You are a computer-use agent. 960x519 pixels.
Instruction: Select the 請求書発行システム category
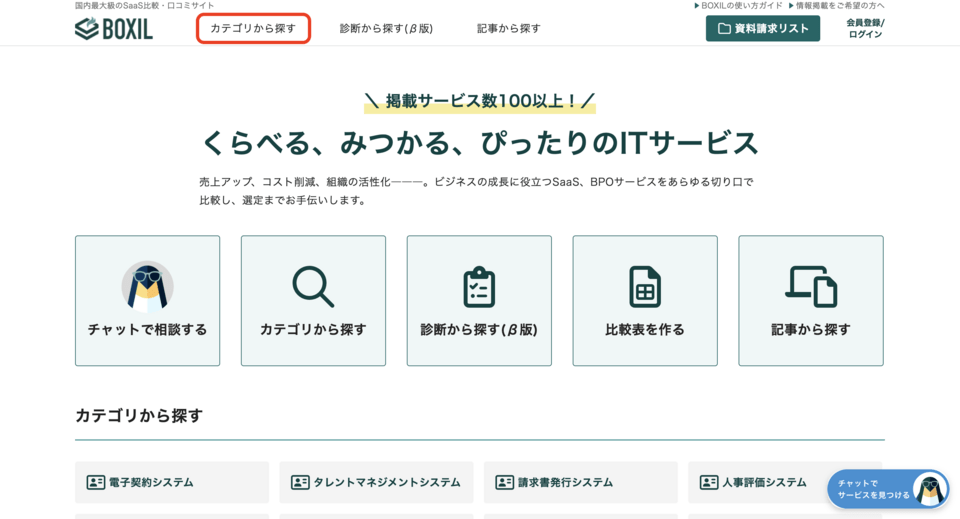pos(565,482)
